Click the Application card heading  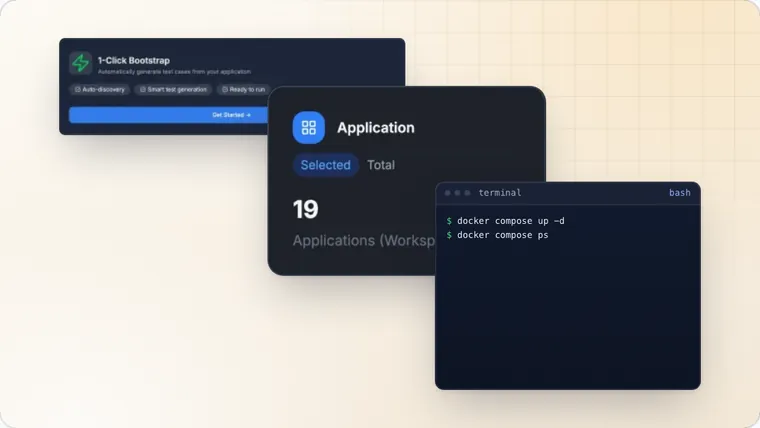click(x=376, y=127)
